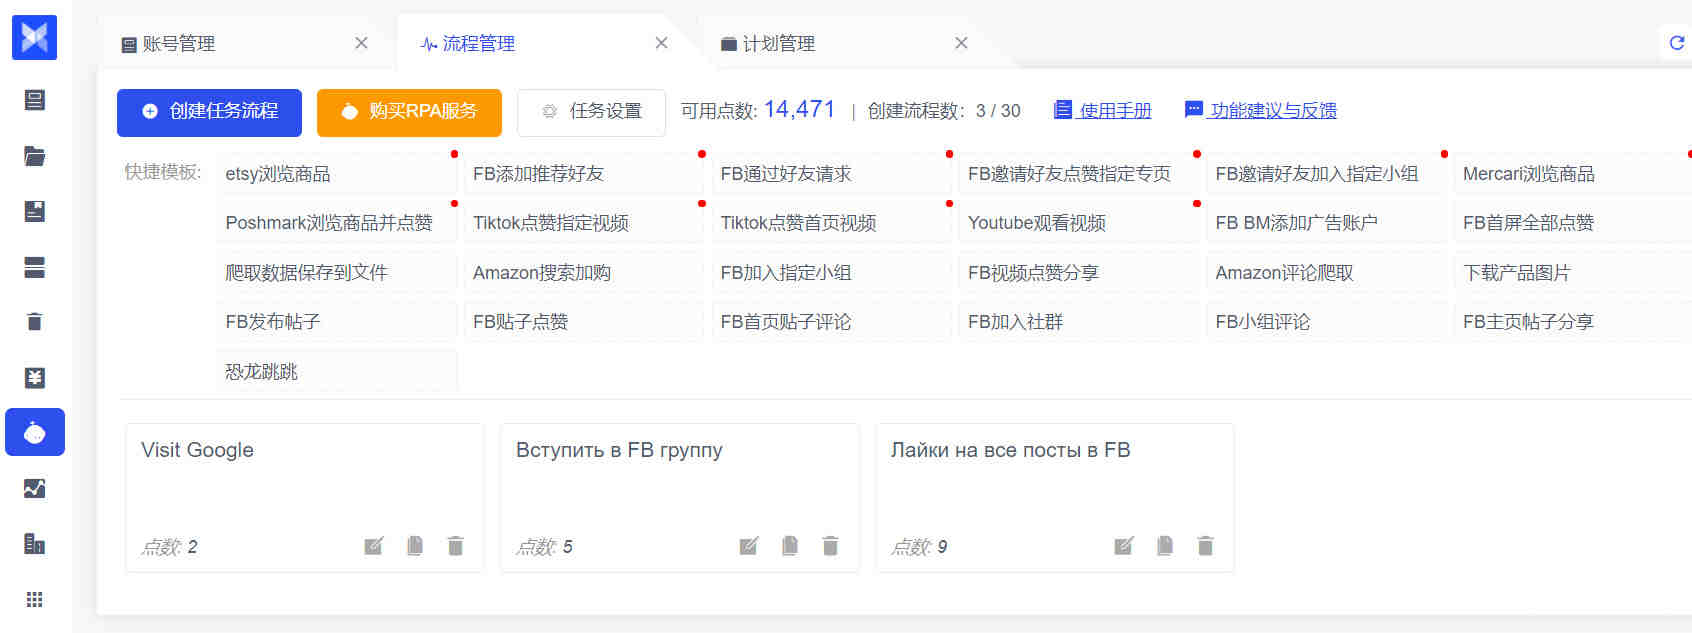
Task: Select the FB视频点赞分享 template
Action: (1079, 272)
